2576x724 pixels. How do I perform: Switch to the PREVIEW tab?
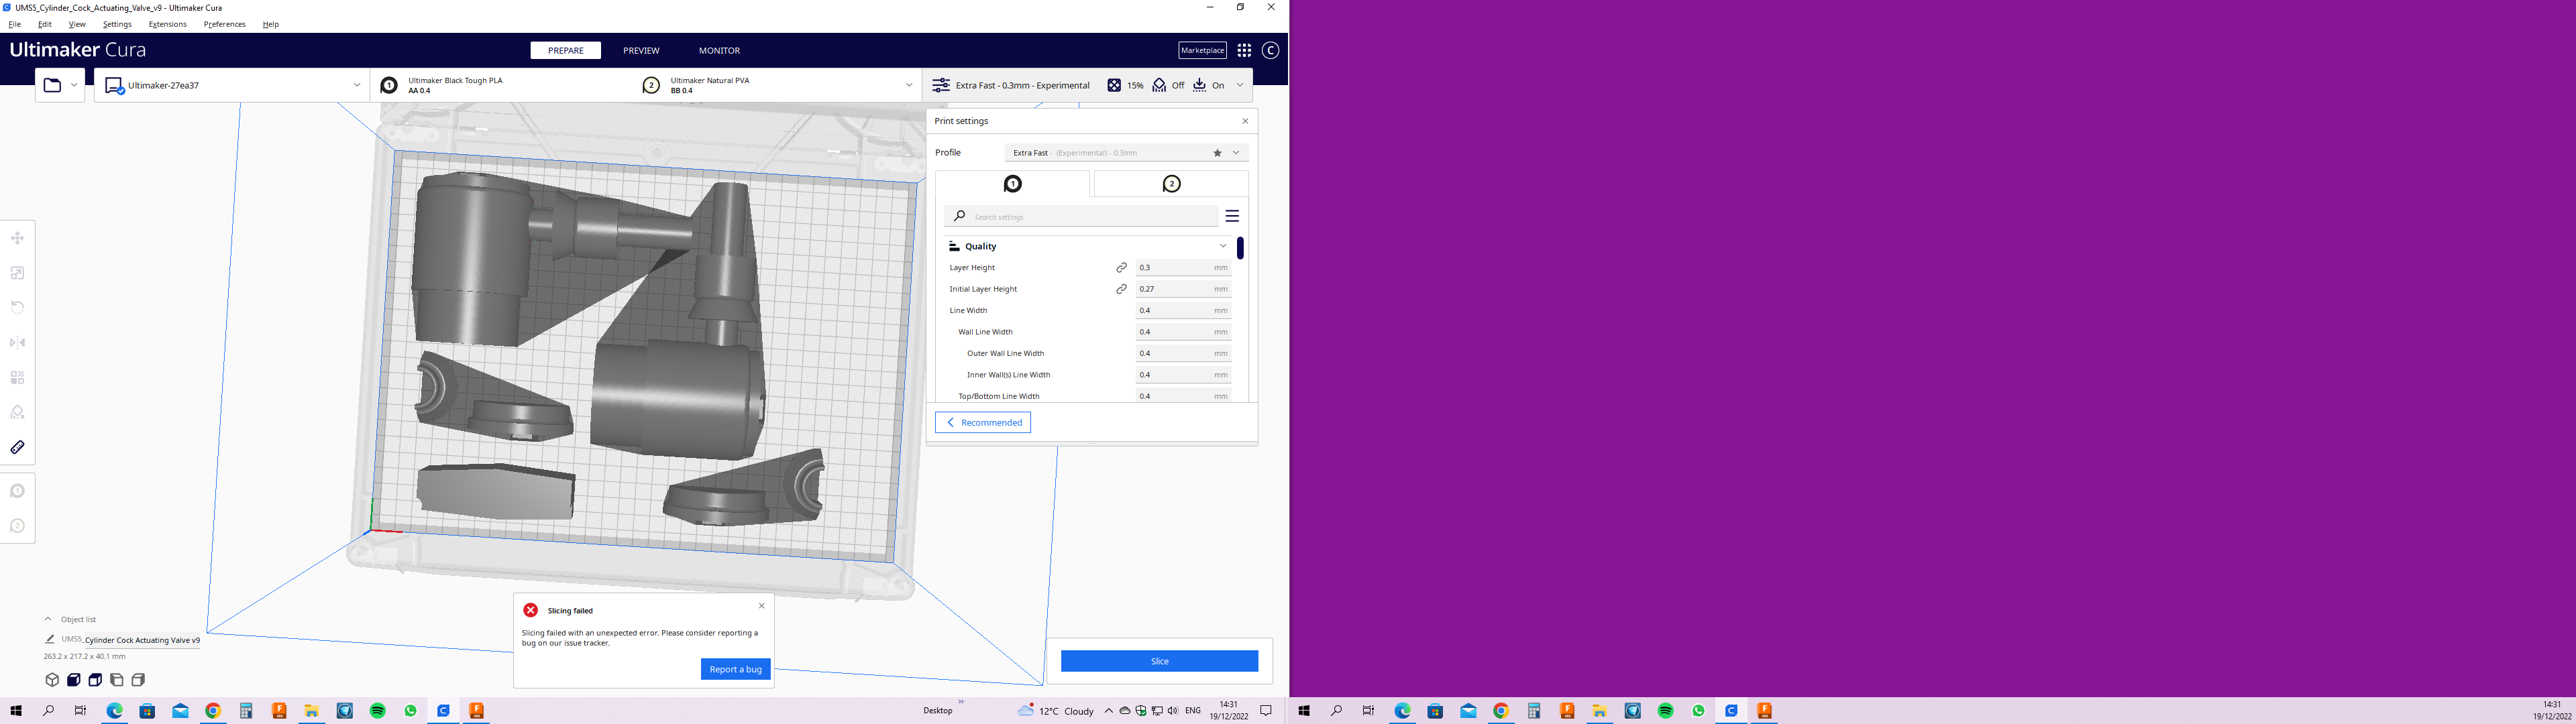coord(640,50)
